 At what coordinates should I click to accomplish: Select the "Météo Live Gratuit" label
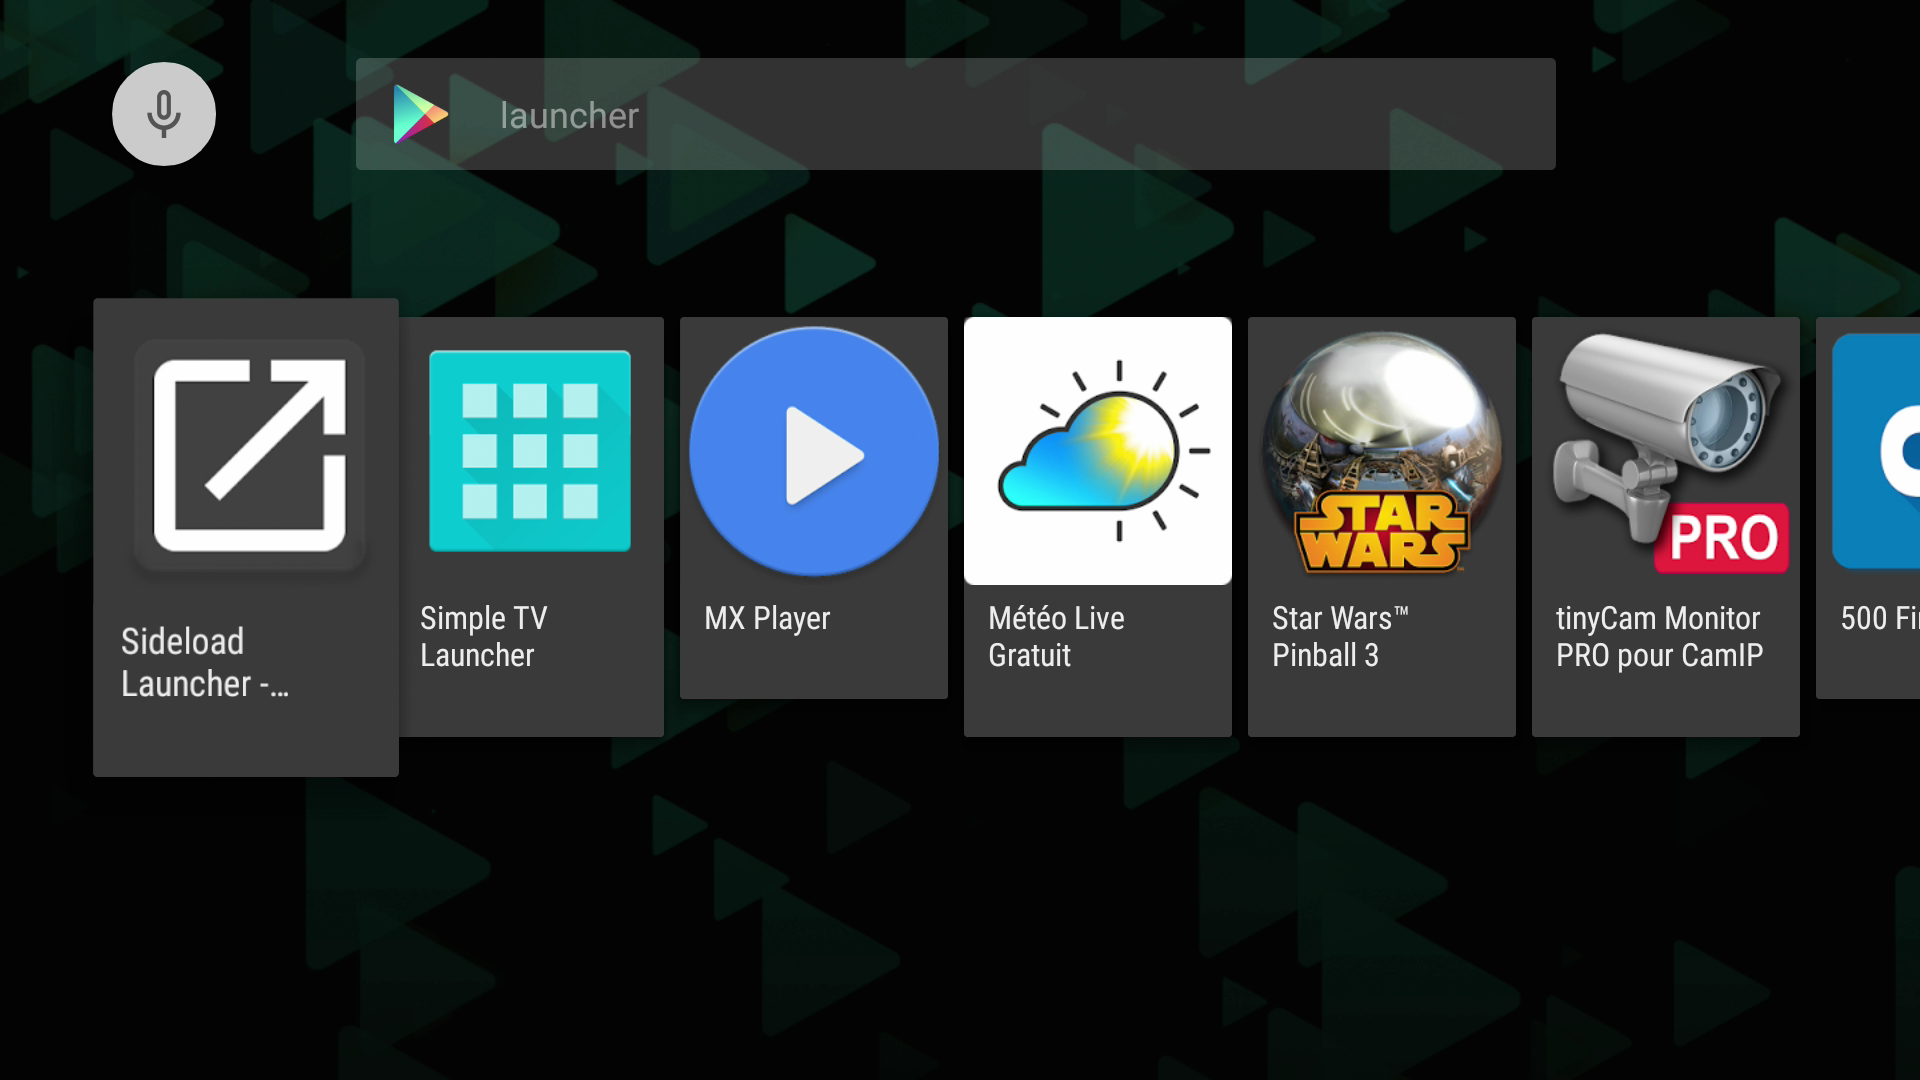coord(1056,636)
